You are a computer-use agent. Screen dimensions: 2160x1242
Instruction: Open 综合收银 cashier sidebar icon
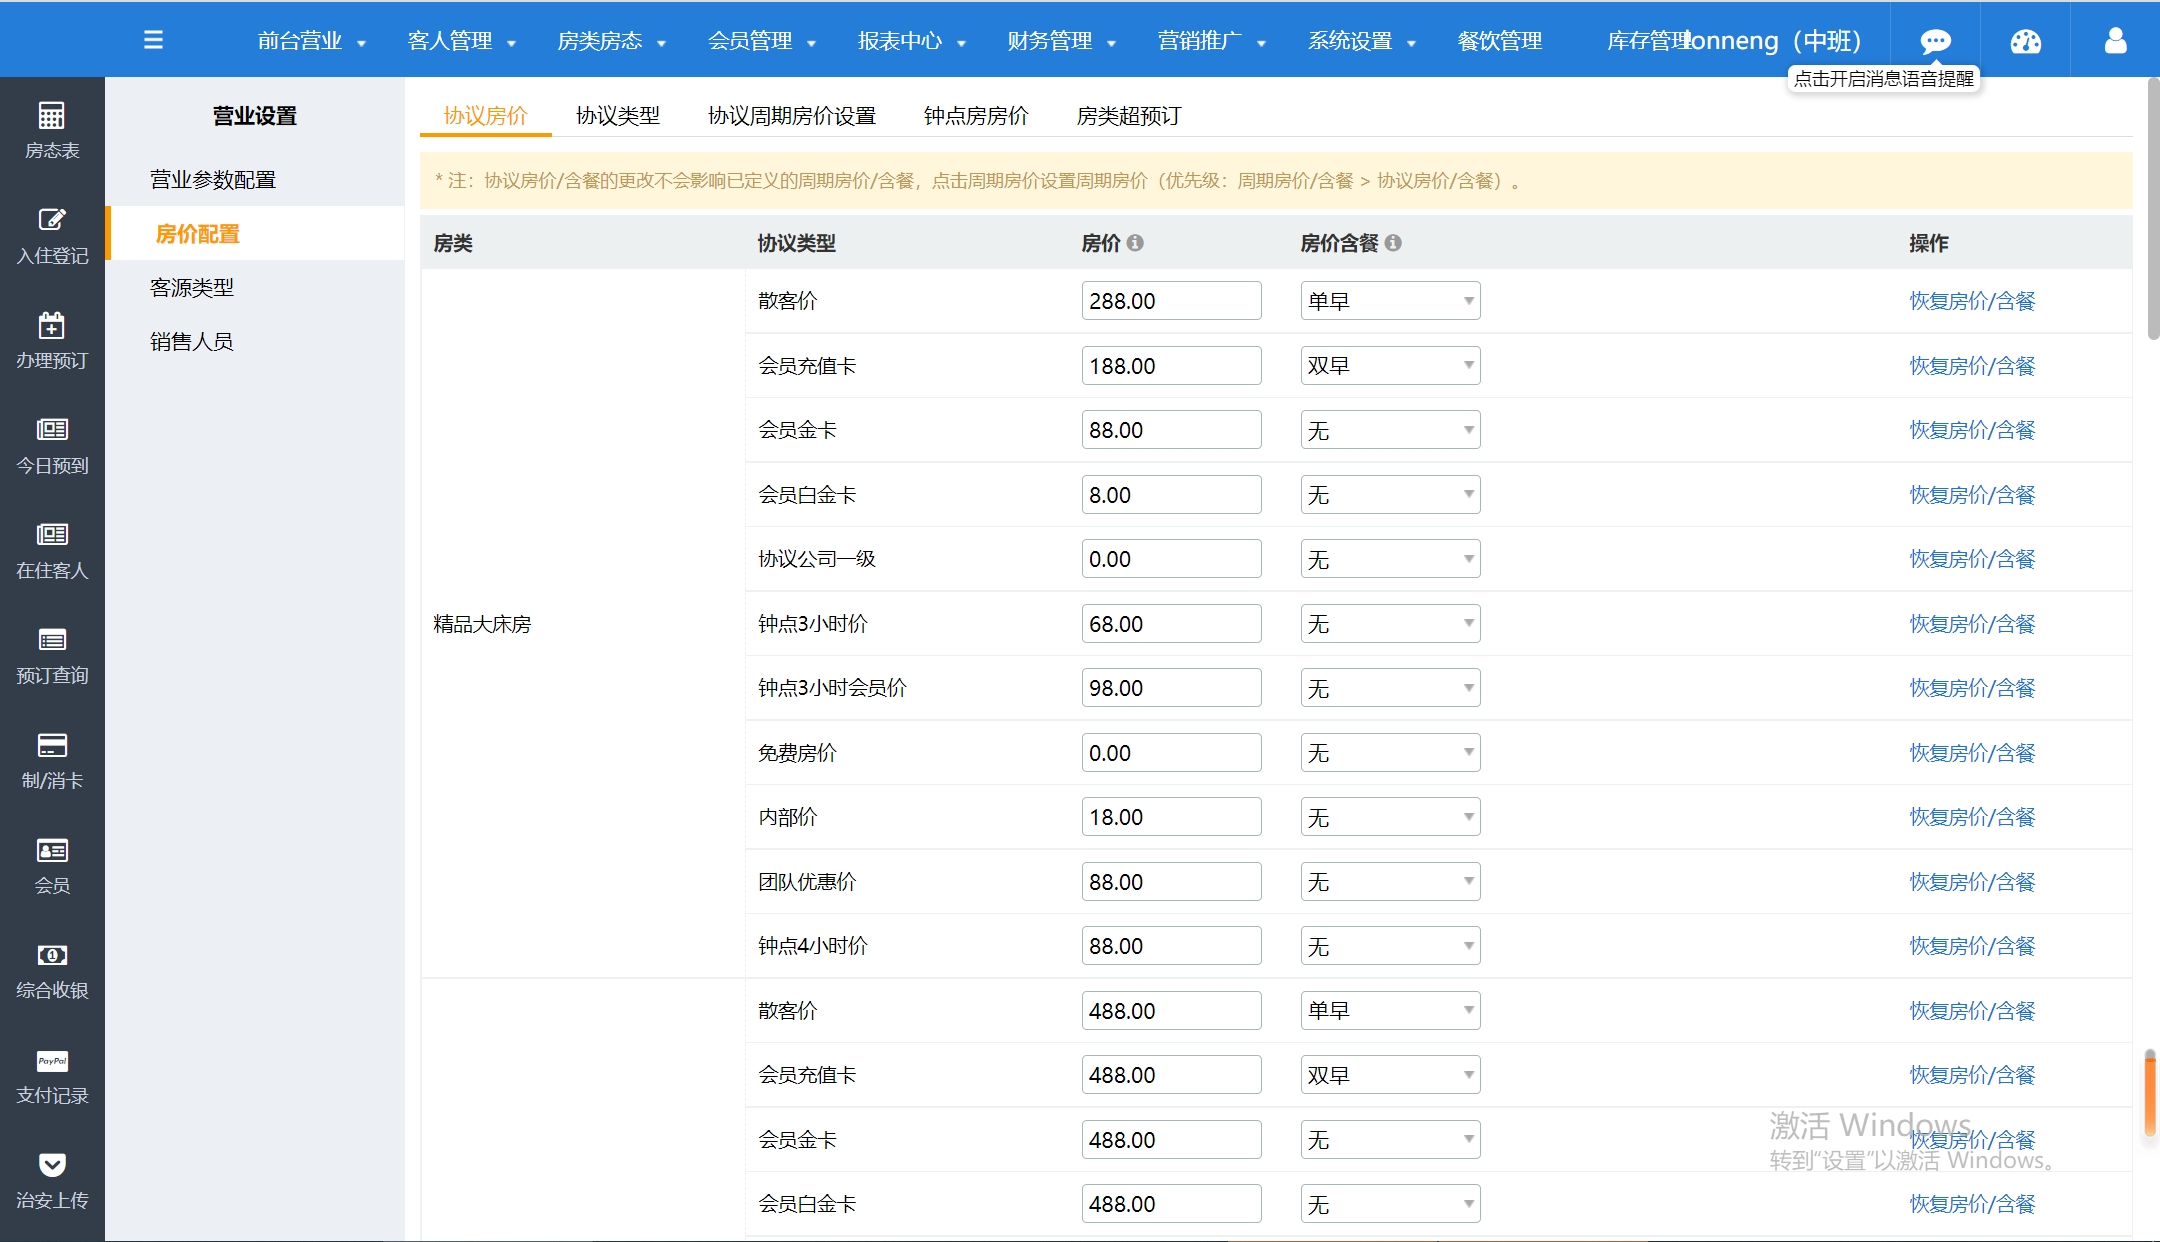tap(52, 971)
